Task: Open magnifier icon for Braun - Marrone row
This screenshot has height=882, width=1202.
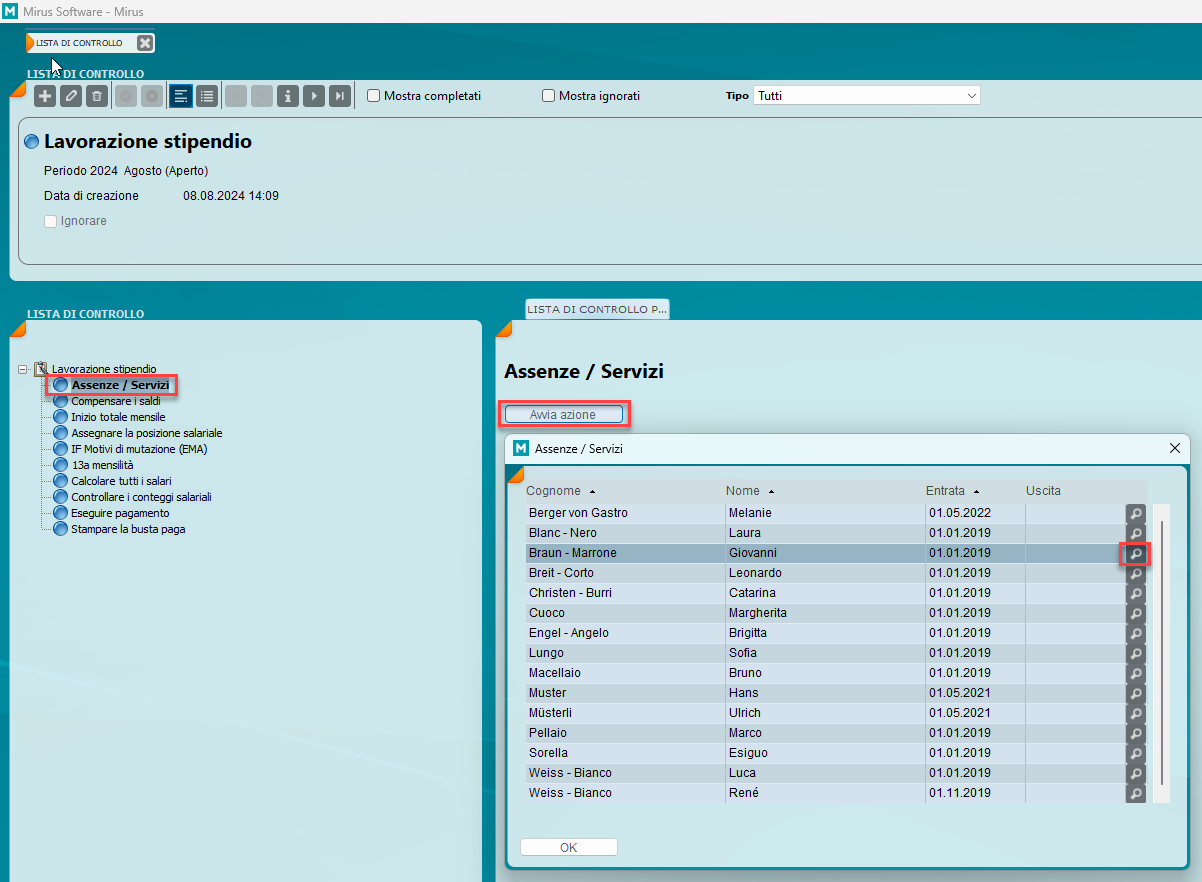Action: click(1135, 553)
